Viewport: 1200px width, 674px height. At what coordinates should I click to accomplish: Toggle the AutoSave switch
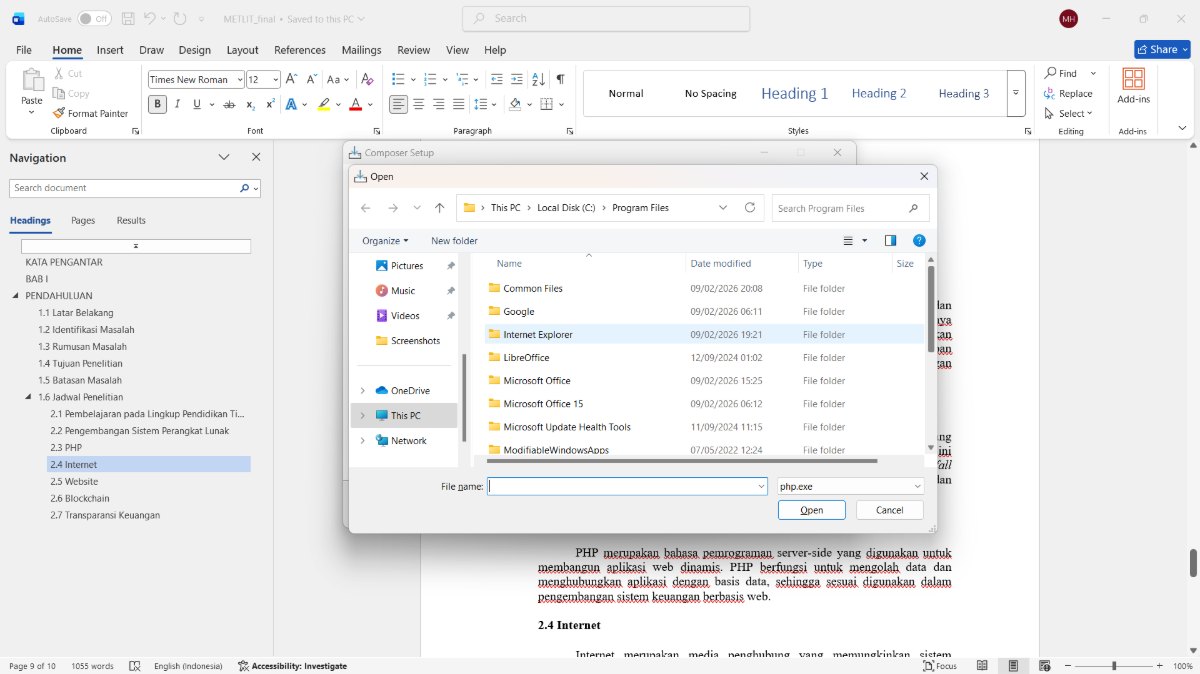pos(94,19)
